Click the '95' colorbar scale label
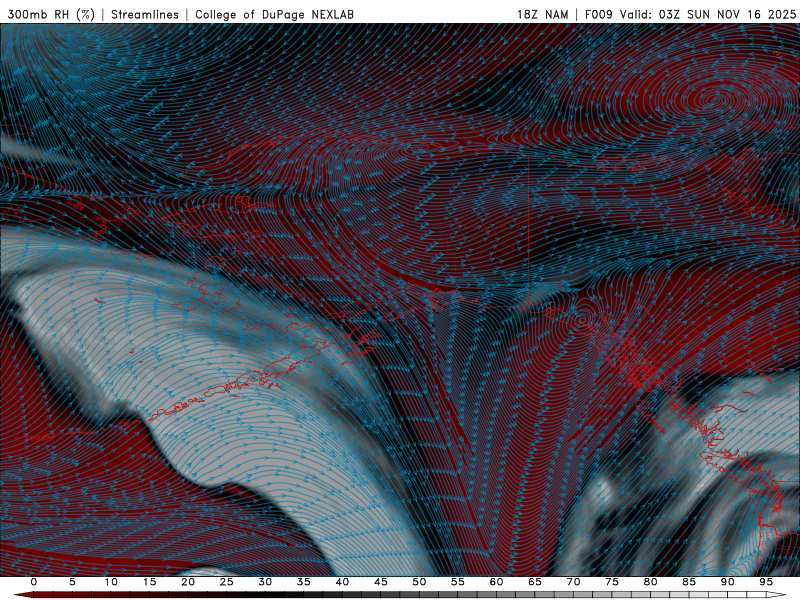The height and width of the screenshot is (600, 800). click(x=766, y=582)
